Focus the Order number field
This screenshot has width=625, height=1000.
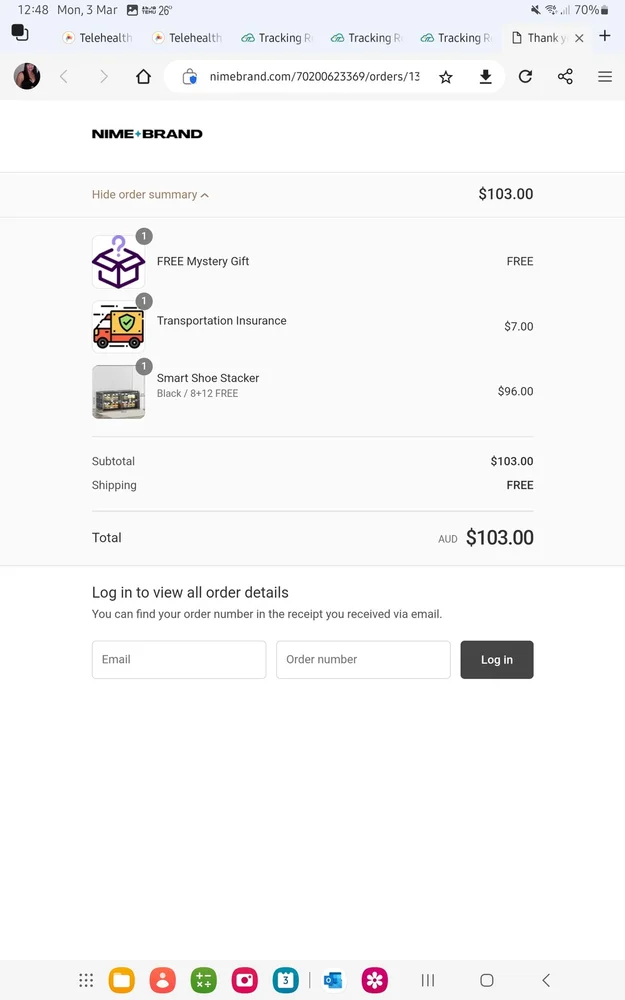(x=363, y=660)
